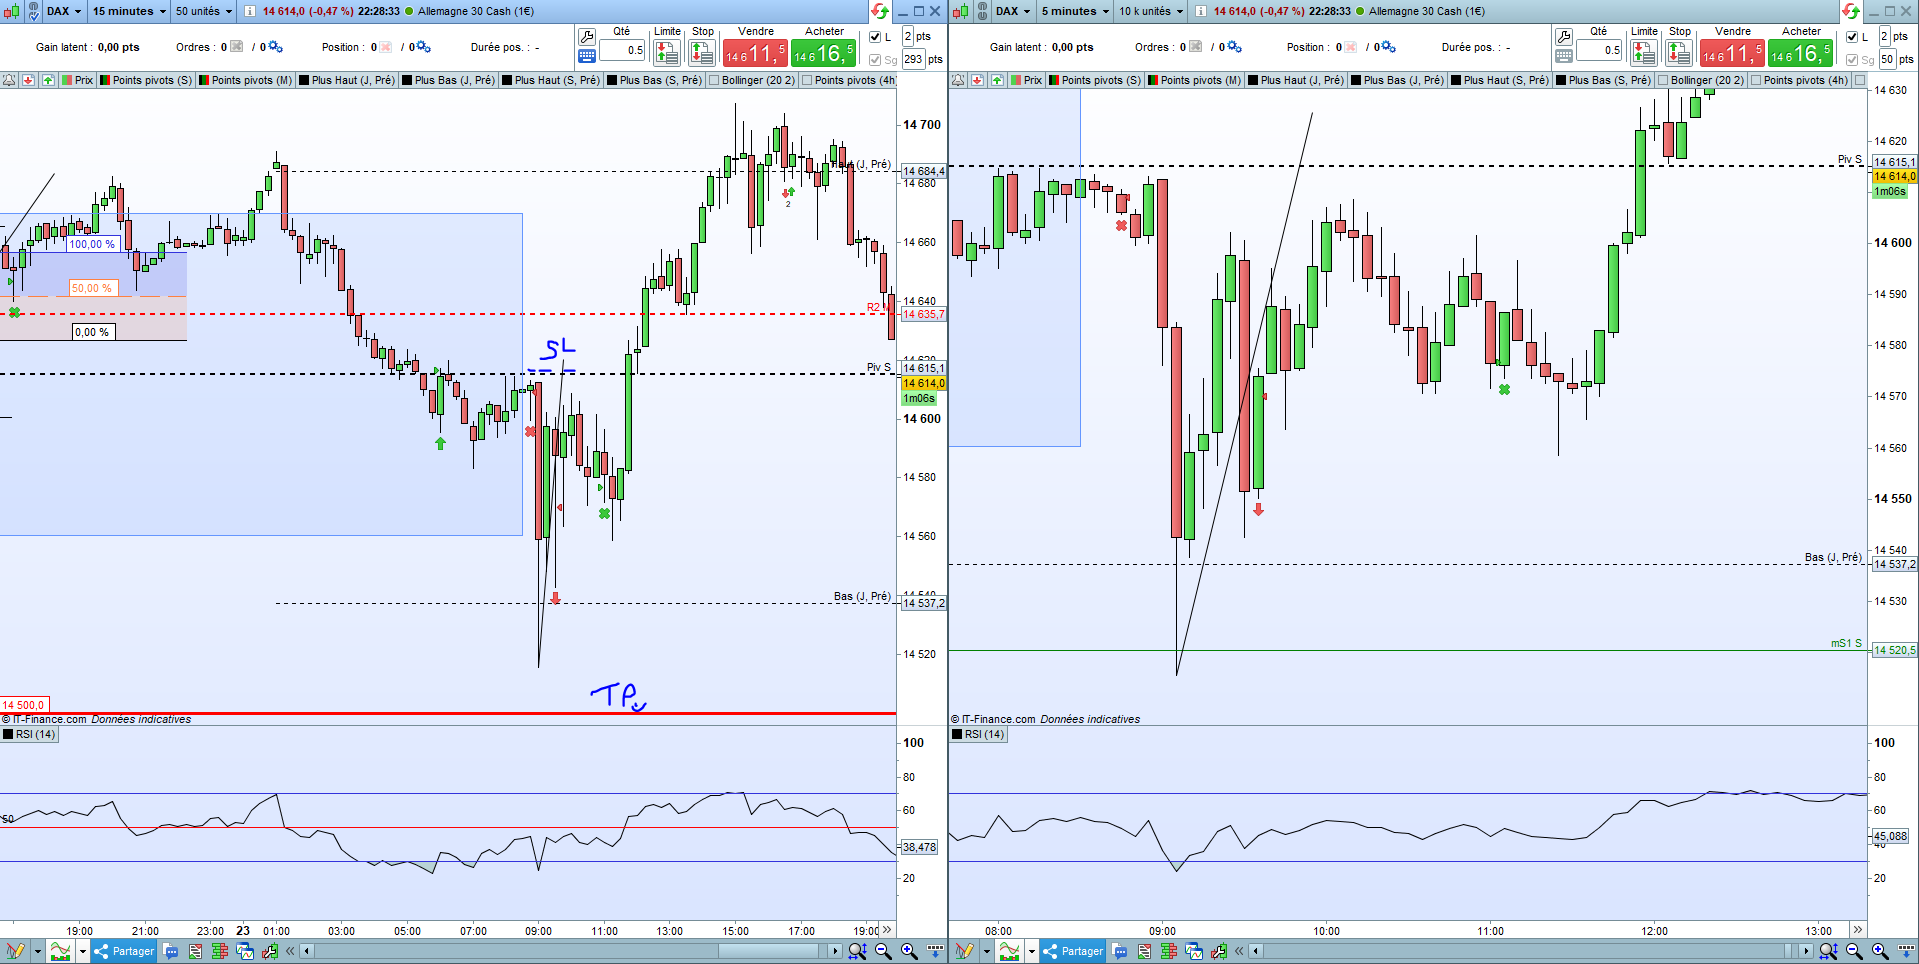Open the DAX dropdown in 5 minutes chart

(1013, 11)
